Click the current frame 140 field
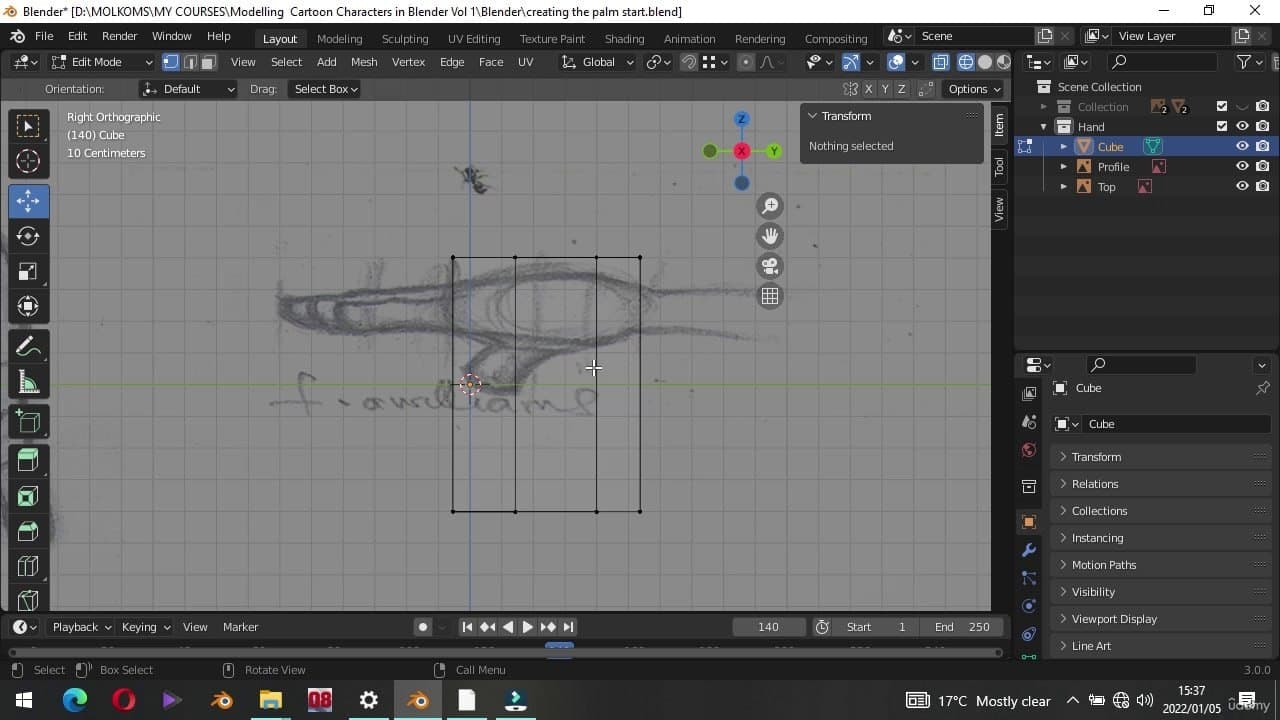 pyautogui.click(x=768, y=627)
